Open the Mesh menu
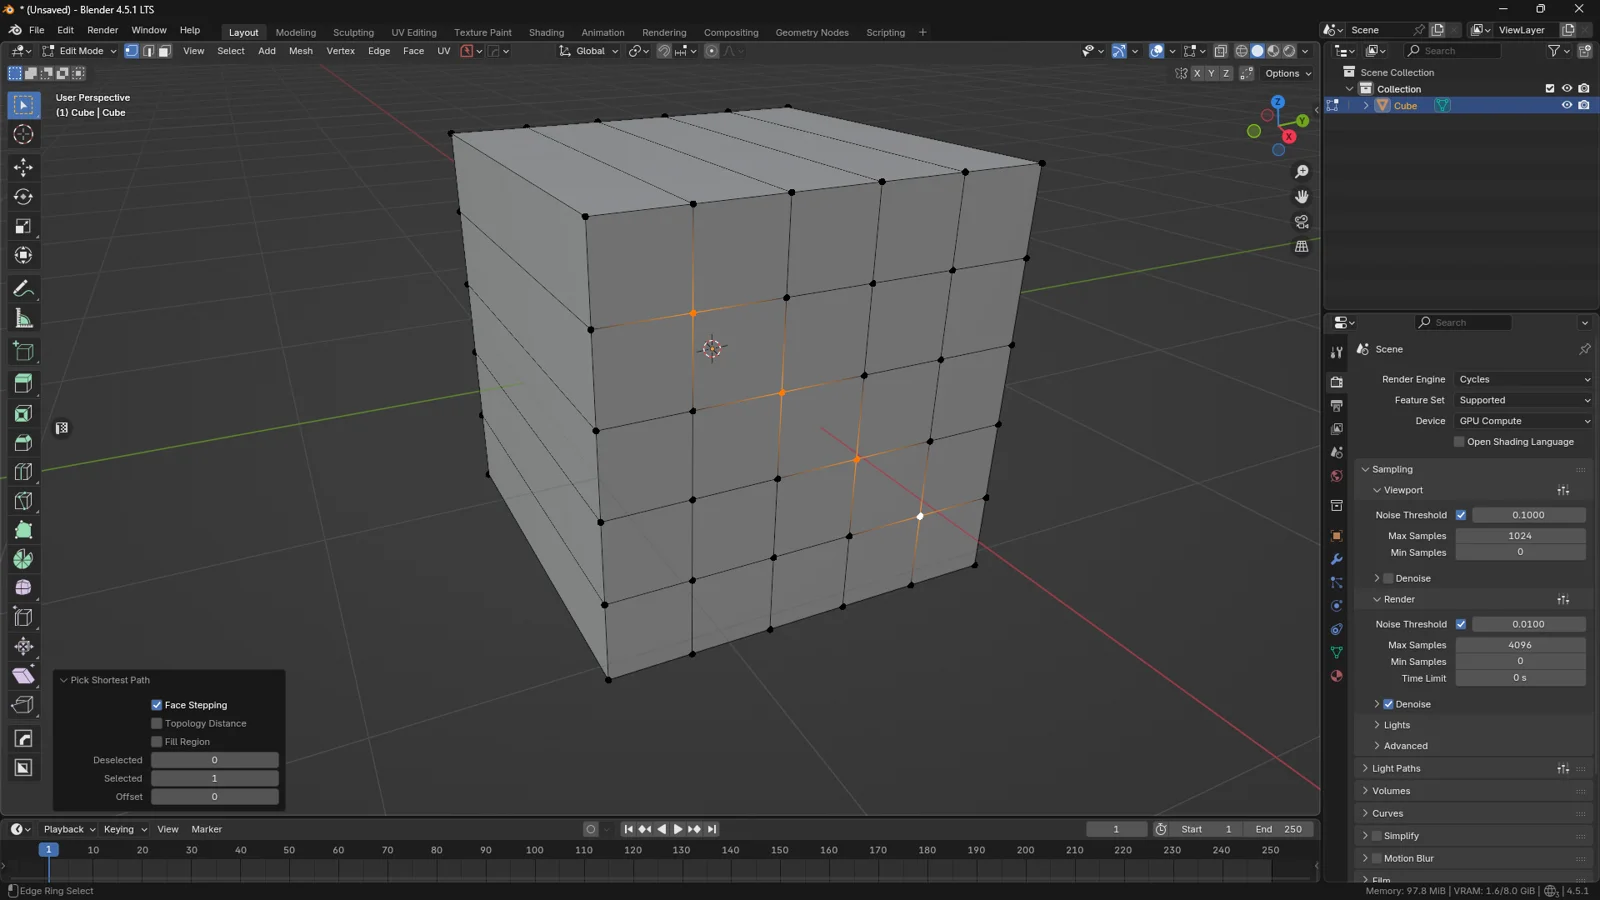Viewport: 1600px width, 900px height. pos(300,51)
